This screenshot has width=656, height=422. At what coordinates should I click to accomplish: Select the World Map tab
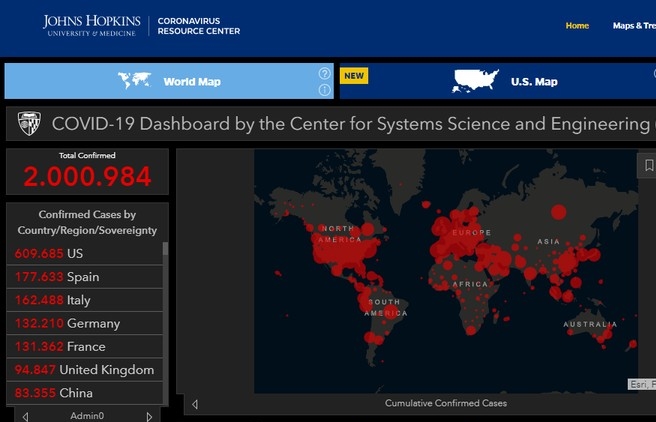pos(169,81)
